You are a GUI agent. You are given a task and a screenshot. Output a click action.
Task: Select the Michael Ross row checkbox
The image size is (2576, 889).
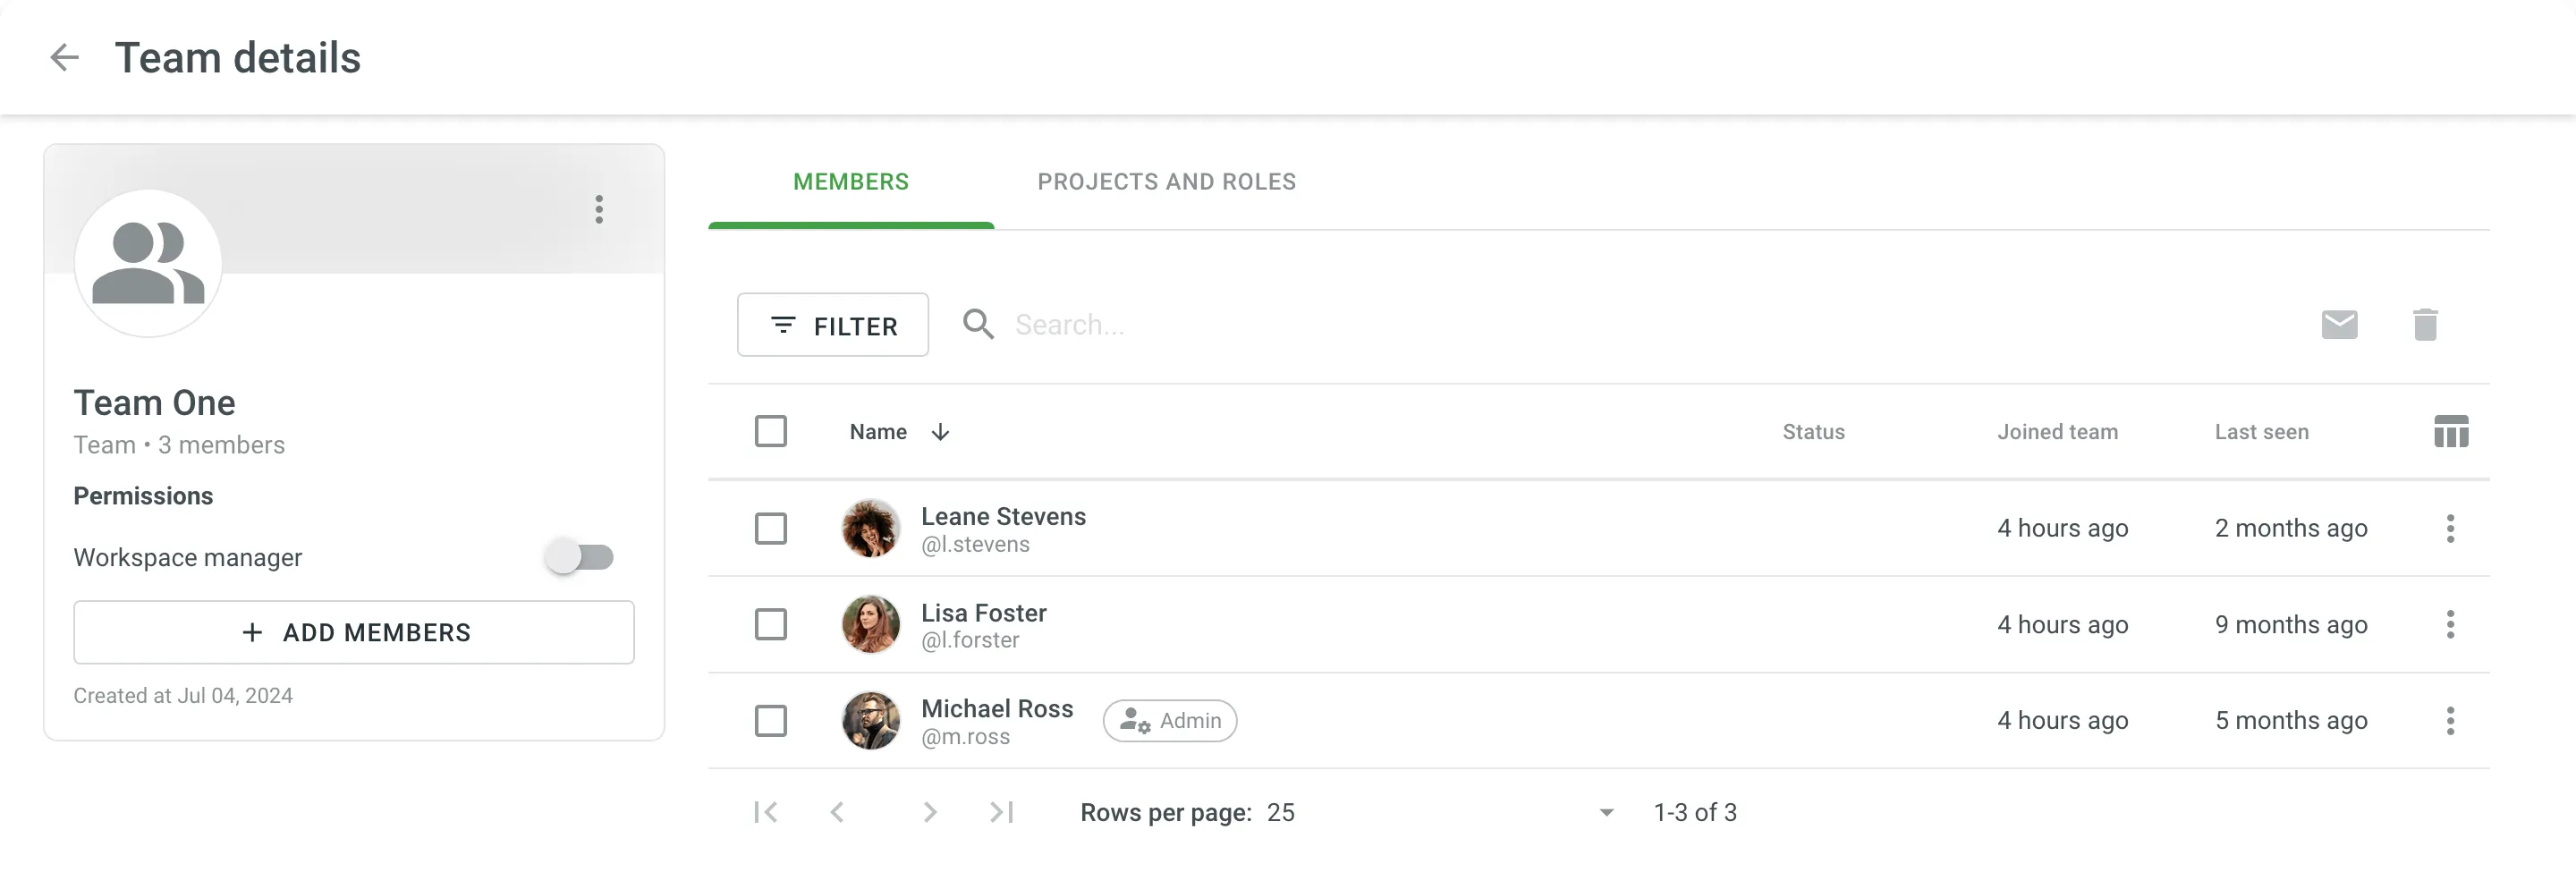(x=770, y=721)
